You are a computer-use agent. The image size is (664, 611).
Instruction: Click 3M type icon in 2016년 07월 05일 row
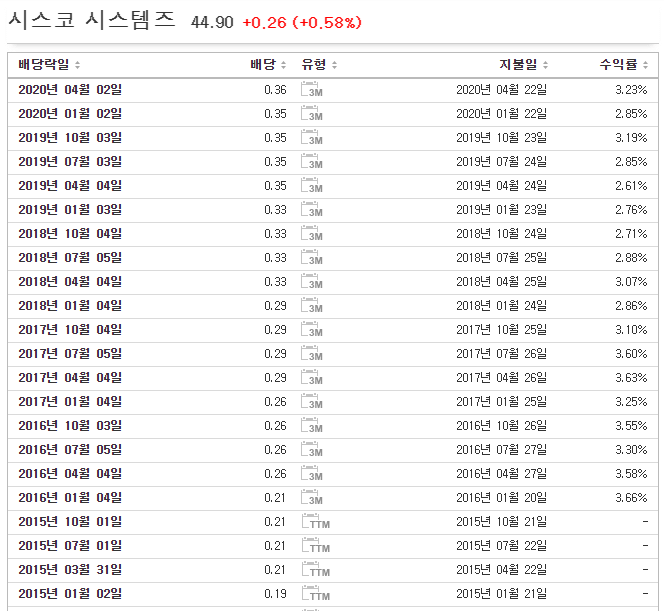312,449
